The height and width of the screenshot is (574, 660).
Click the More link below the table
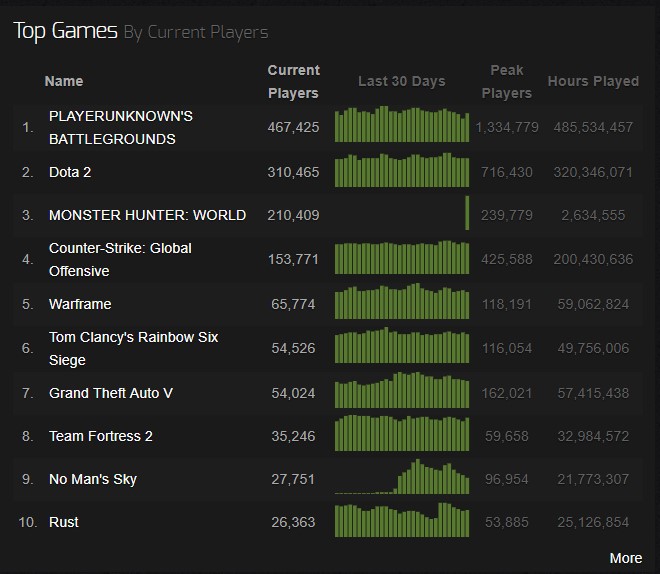[625, 558]
